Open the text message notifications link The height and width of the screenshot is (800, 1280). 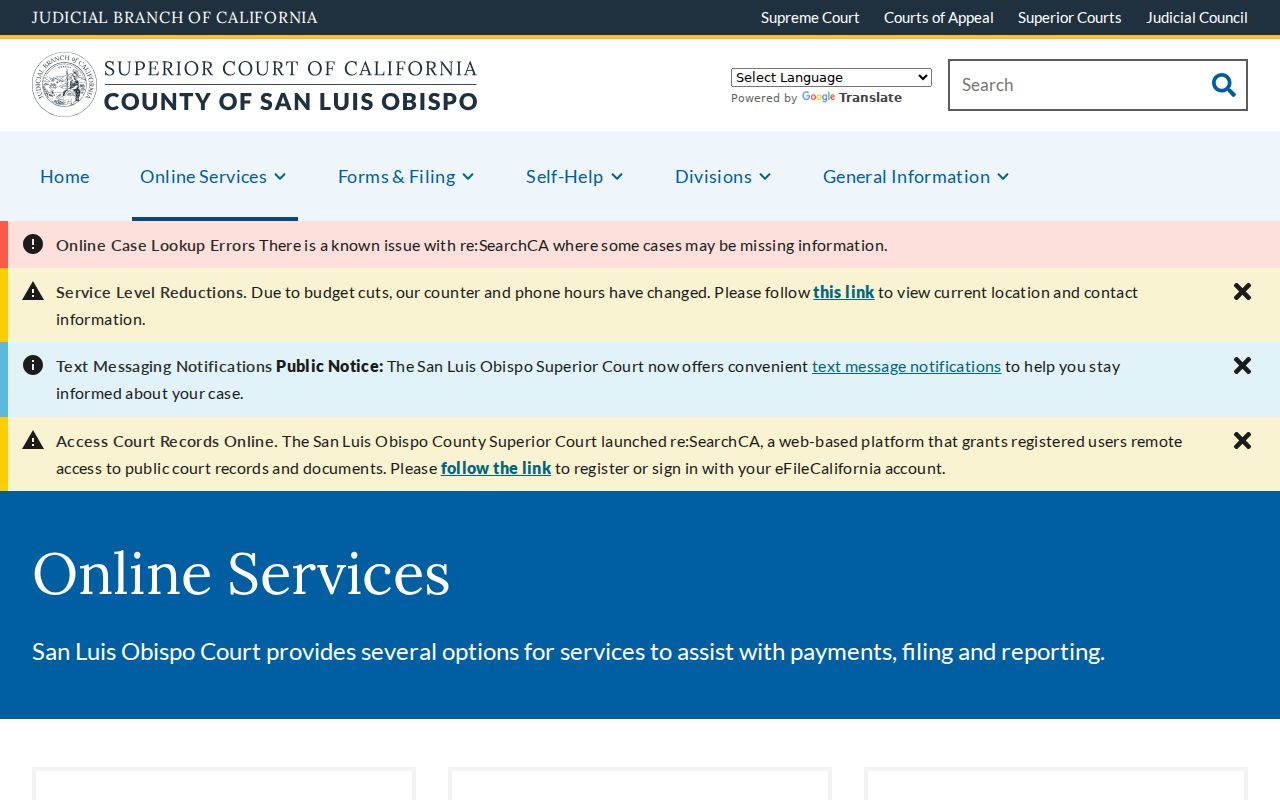point(906,366)
